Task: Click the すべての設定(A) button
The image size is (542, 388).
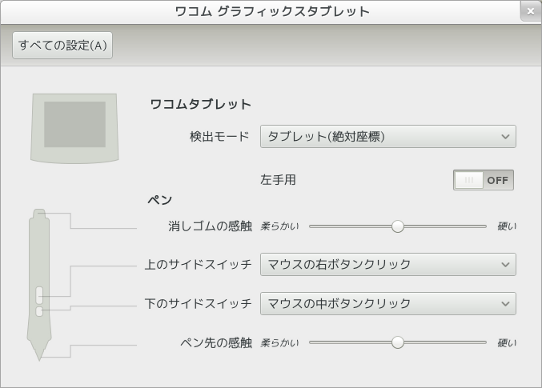Action: click(x=63, y=45)
